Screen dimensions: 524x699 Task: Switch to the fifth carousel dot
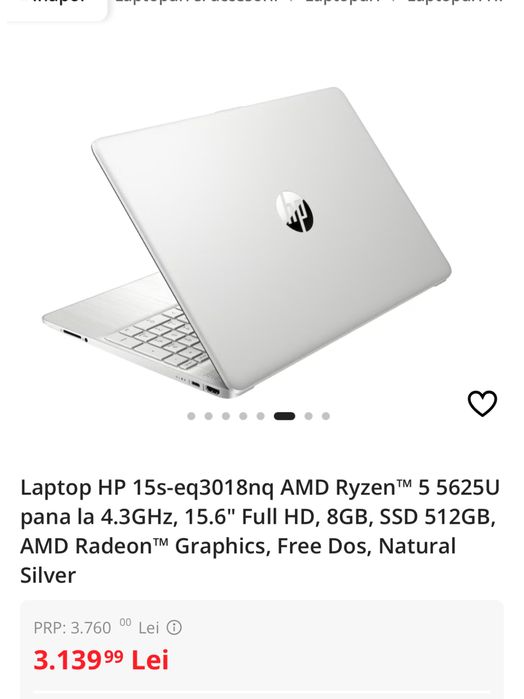260,416
